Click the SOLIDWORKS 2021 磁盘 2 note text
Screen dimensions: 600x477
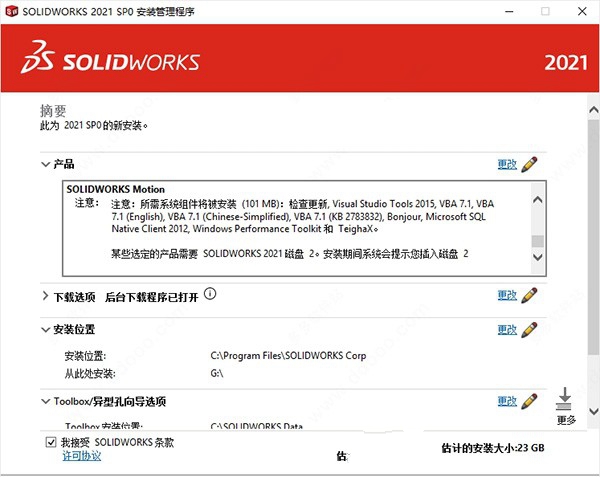point(290,254)
